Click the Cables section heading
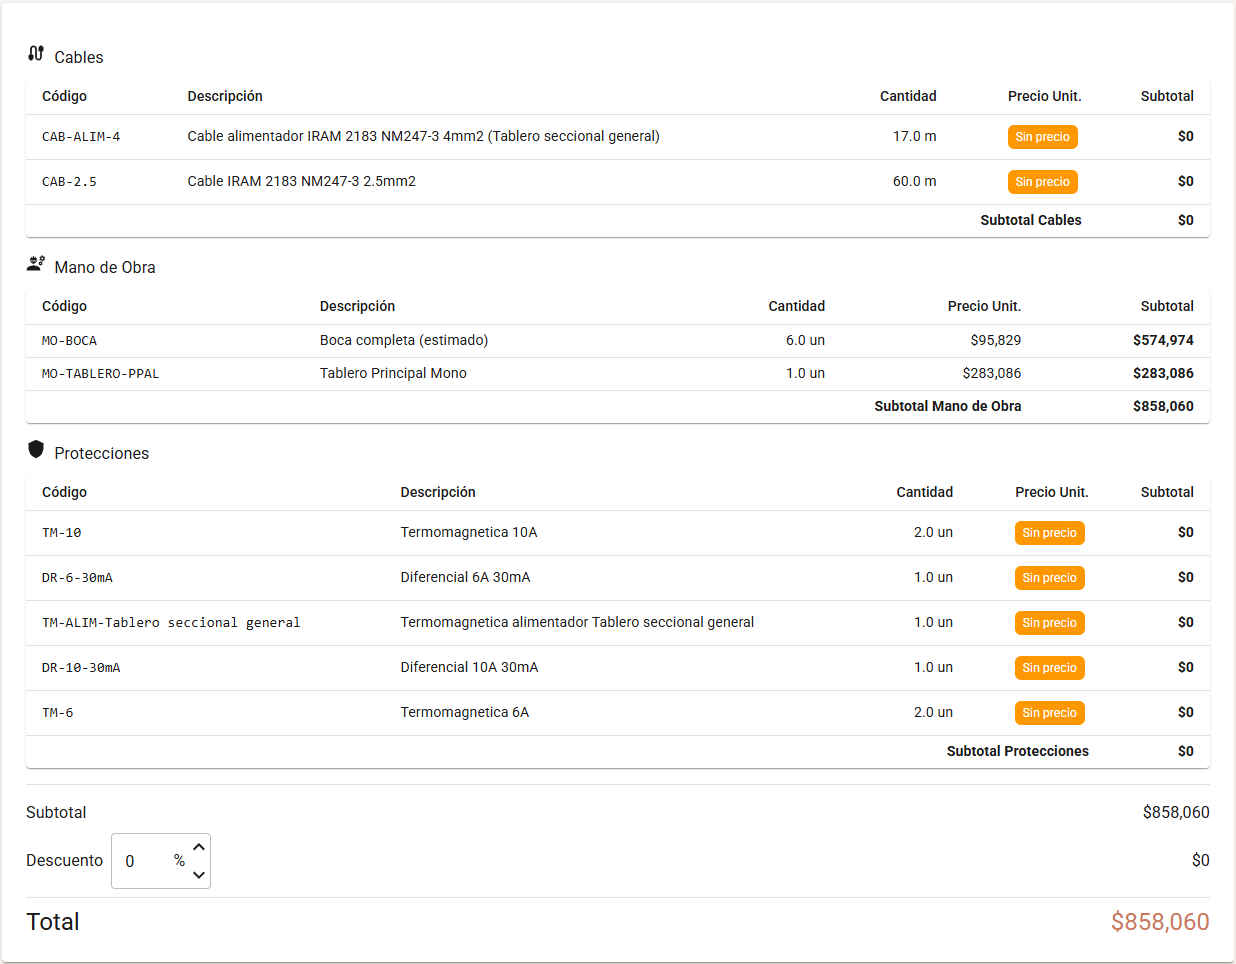 point(78,57)
